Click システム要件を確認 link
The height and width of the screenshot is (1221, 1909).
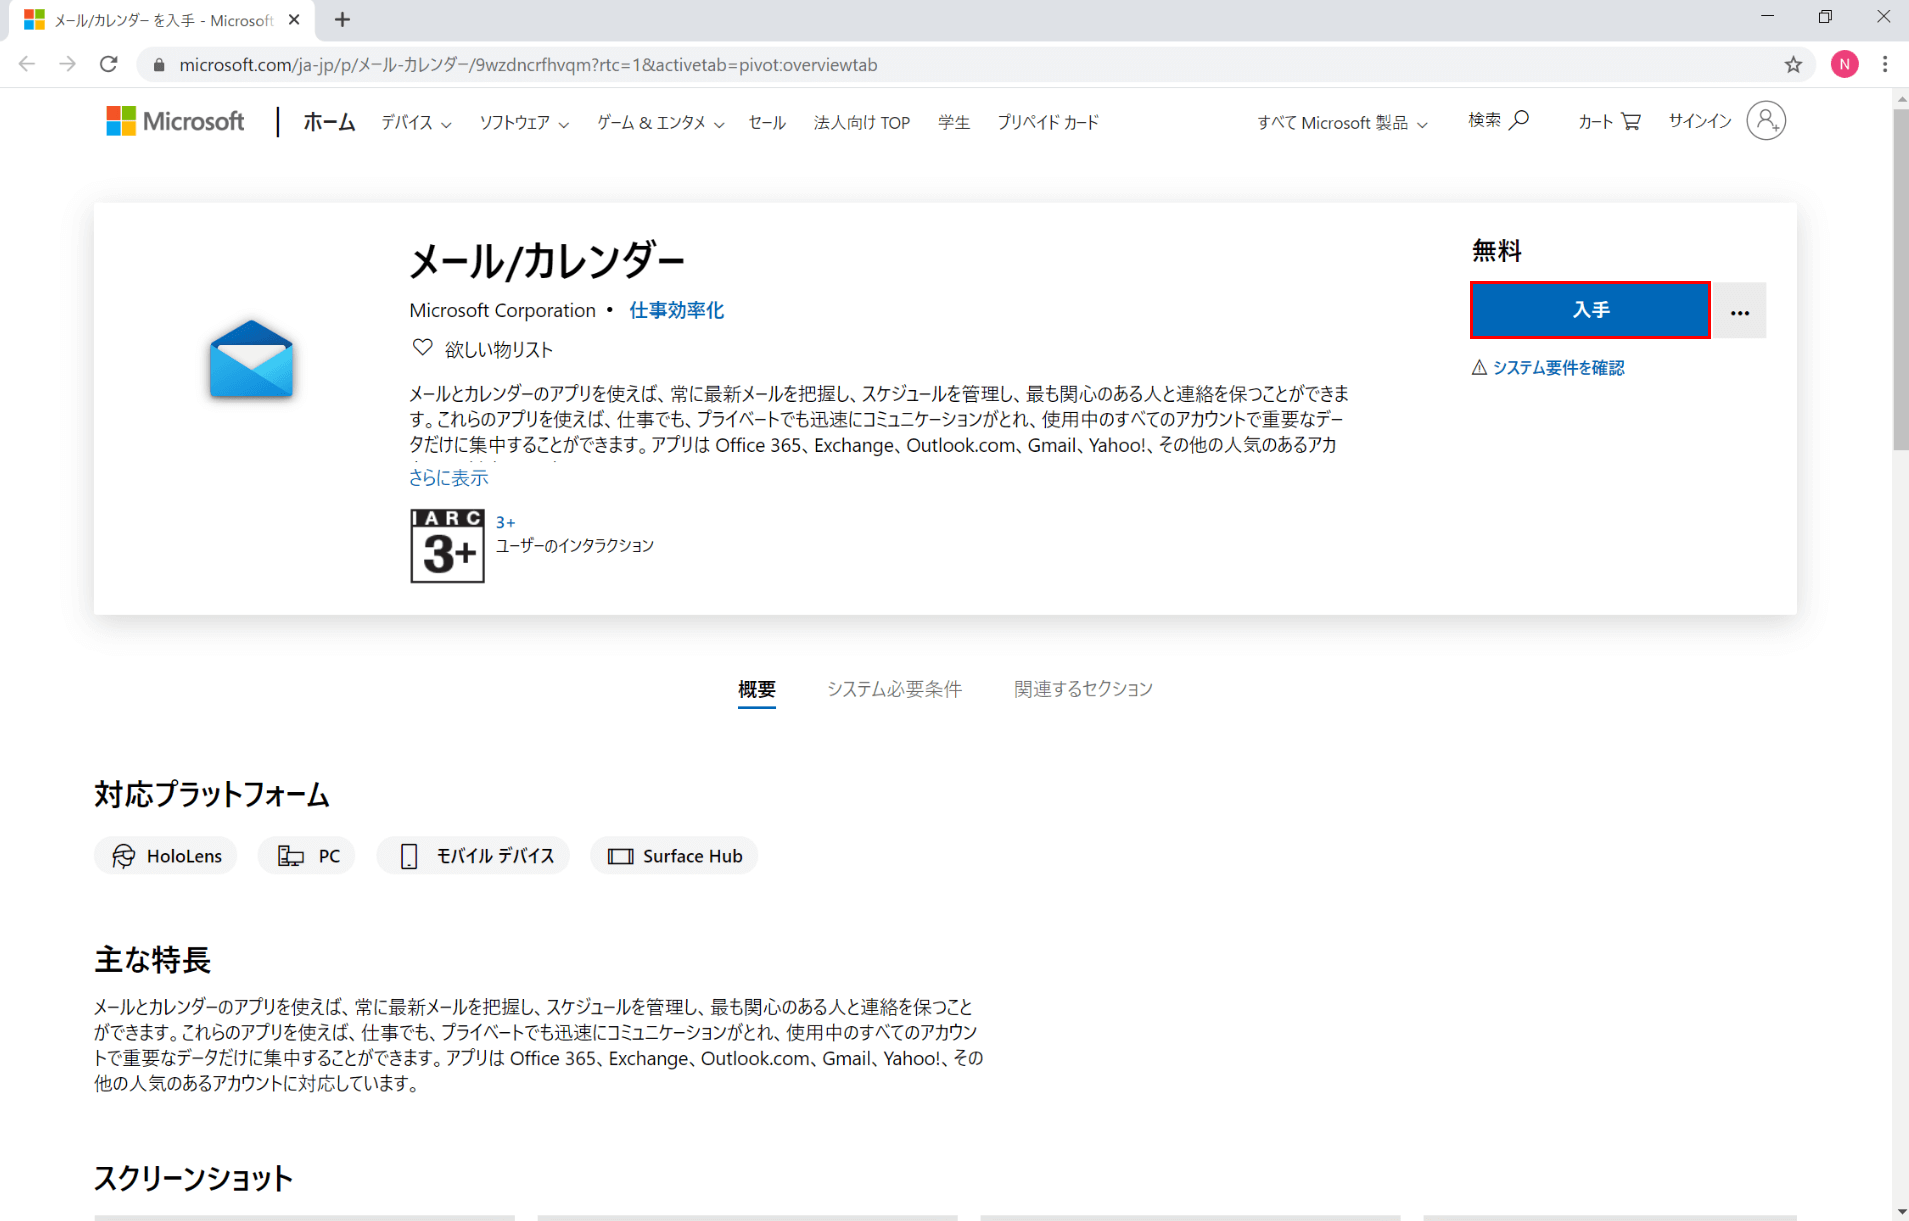(1558, 368)
